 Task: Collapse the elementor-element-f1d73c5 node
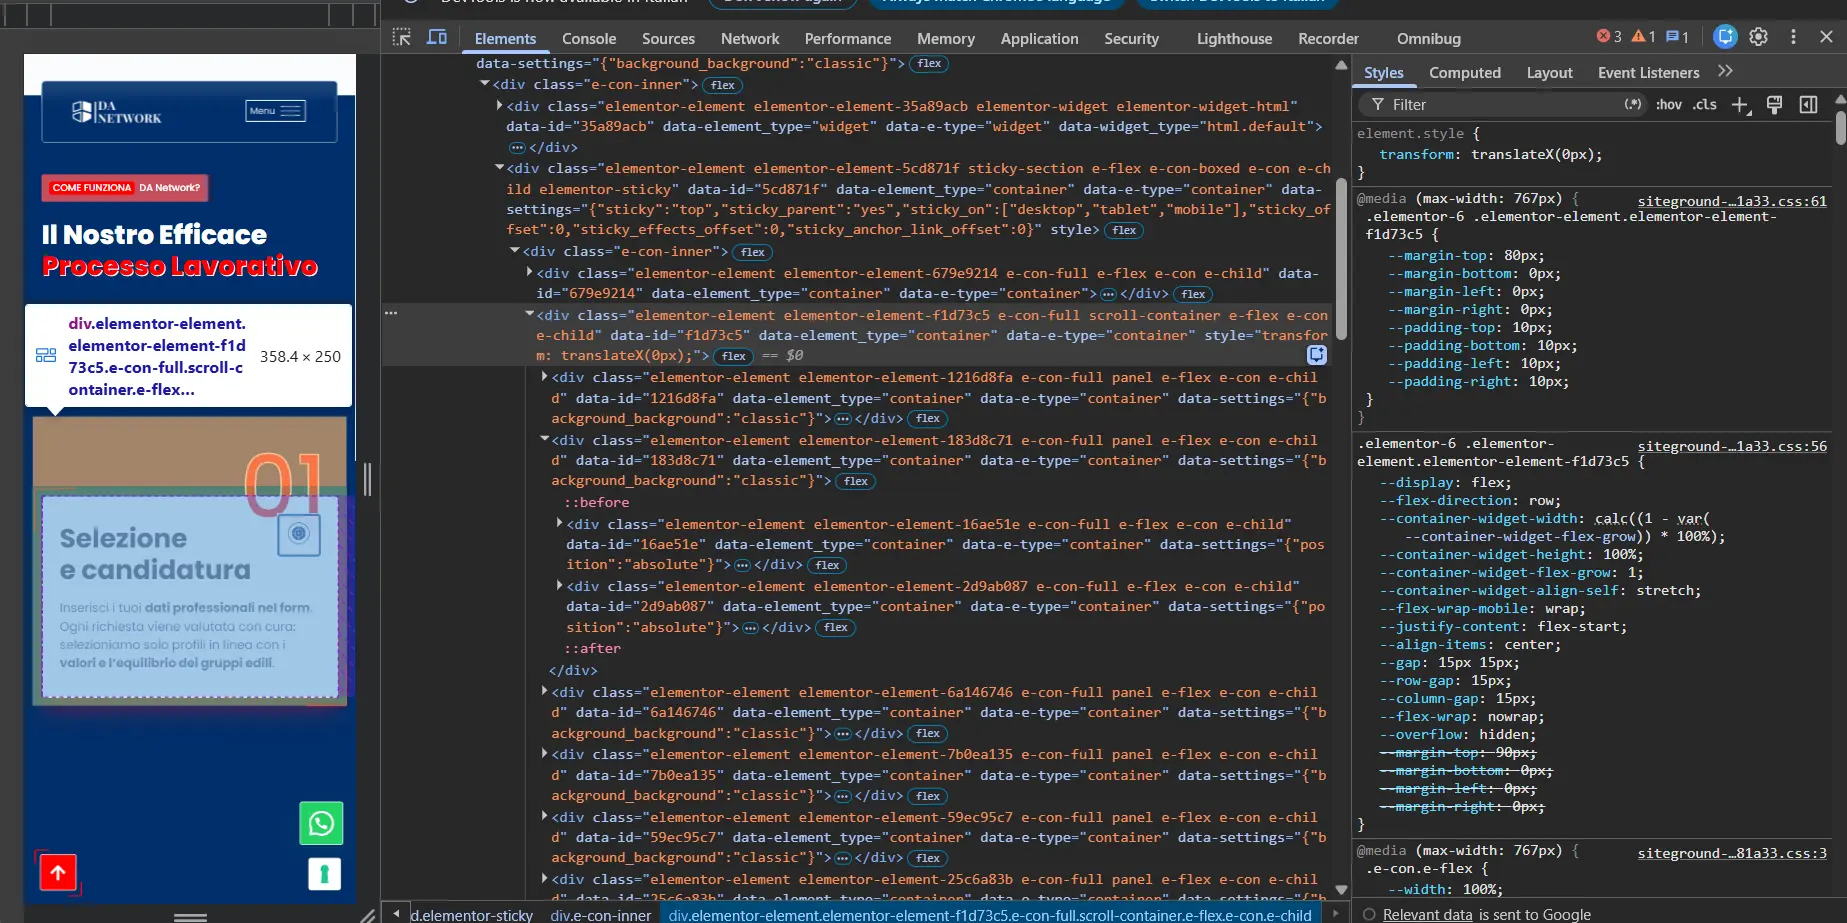[x=530, y=314]
